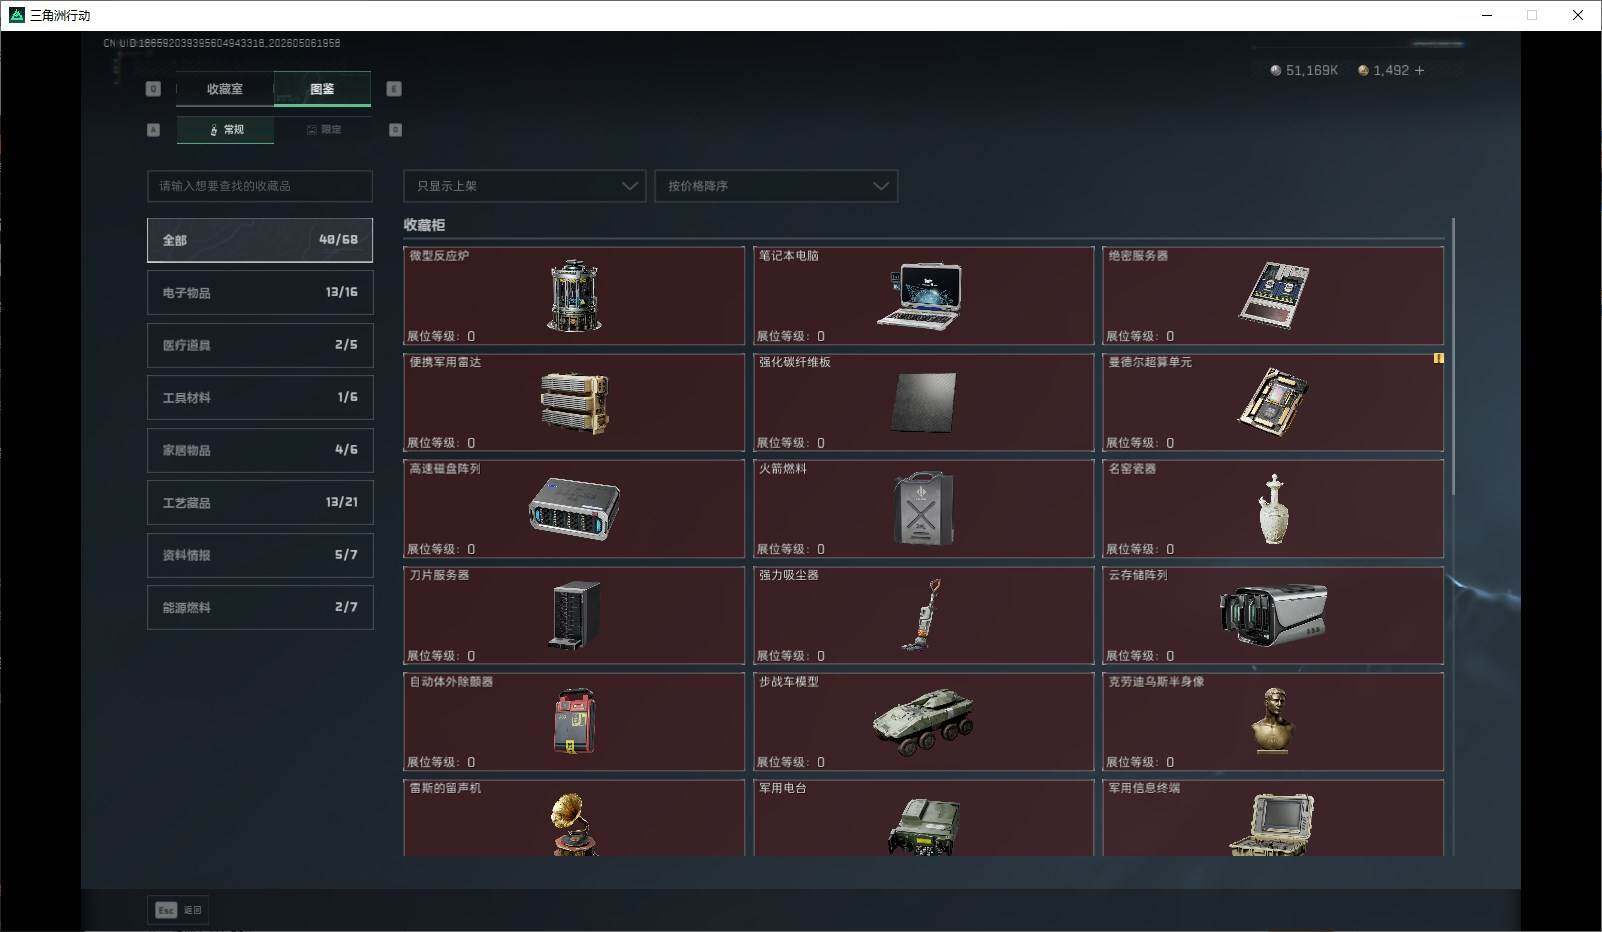Select the 便携军用雷达 radar item icon

point(574,403)
